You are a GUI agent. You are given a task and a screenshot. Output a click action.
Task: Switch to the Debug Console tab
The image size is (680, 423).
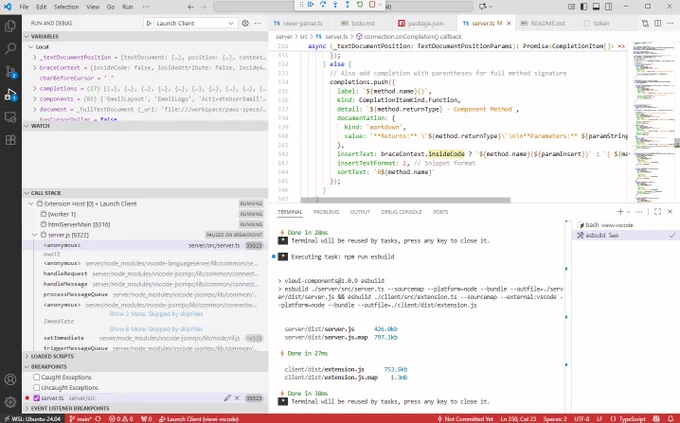(401, 212)
